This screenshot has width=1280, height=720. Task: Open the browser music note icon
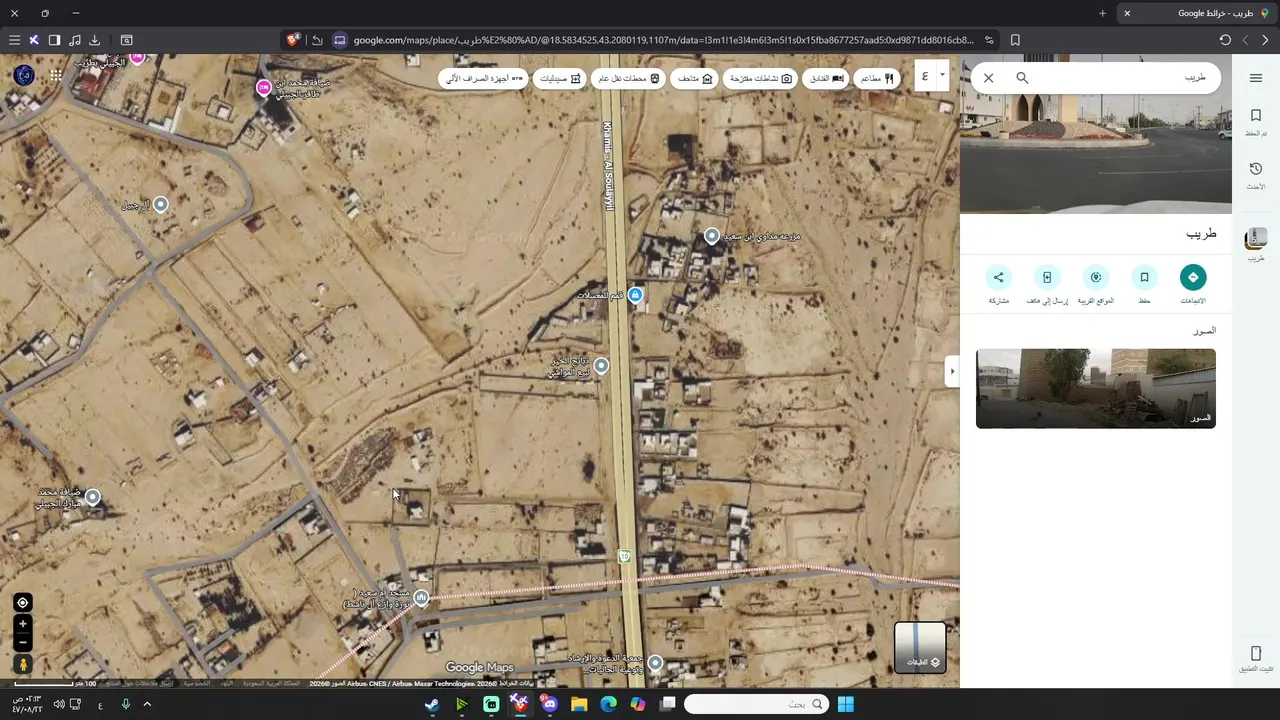[x=74, y=40]
